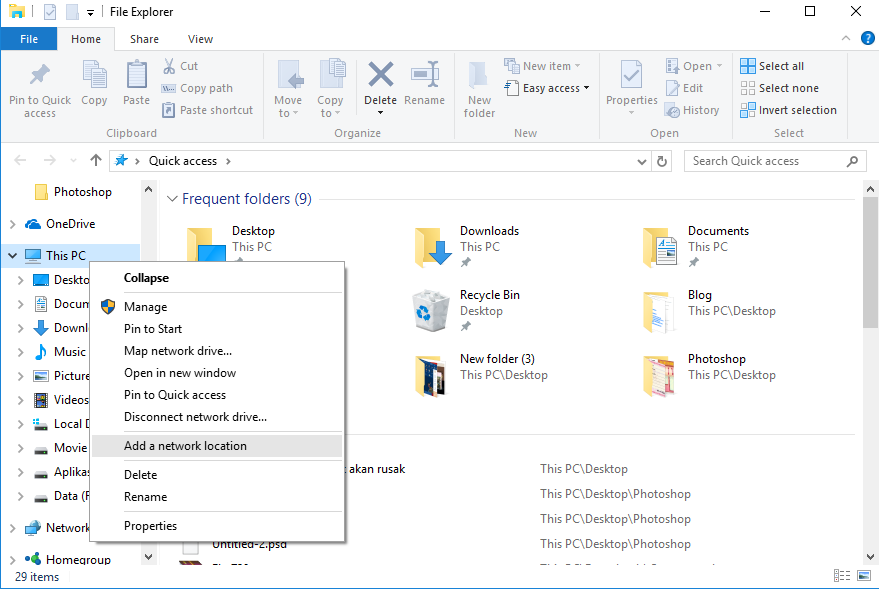Open the New folder (3) item

point(481,374)
